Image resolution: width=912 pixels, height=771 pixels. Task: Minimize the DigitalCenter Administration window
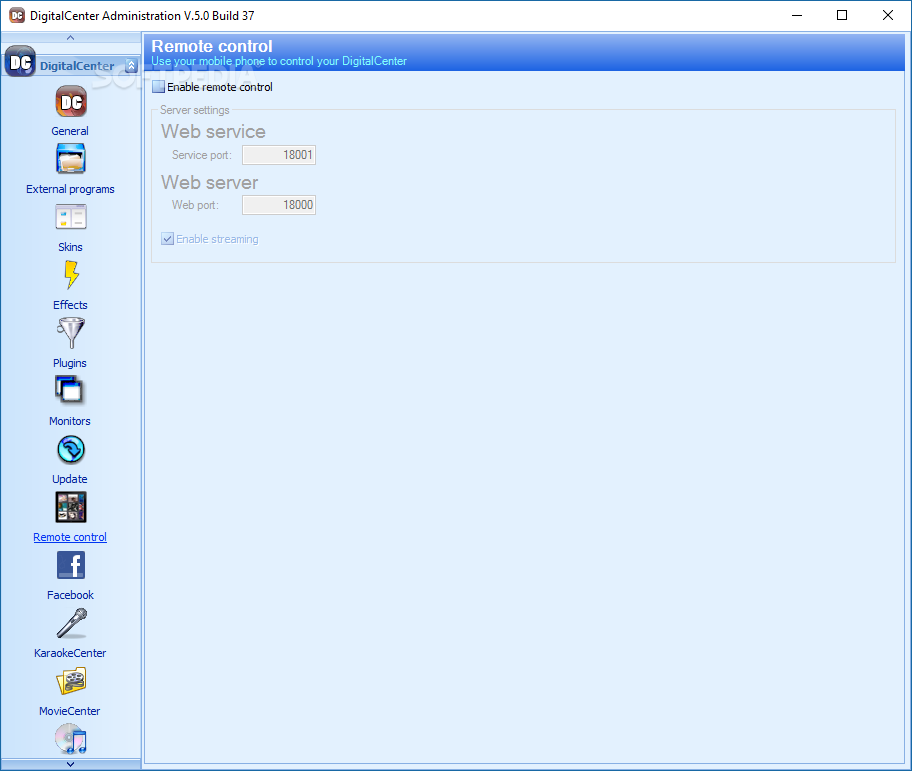(797, 15)
